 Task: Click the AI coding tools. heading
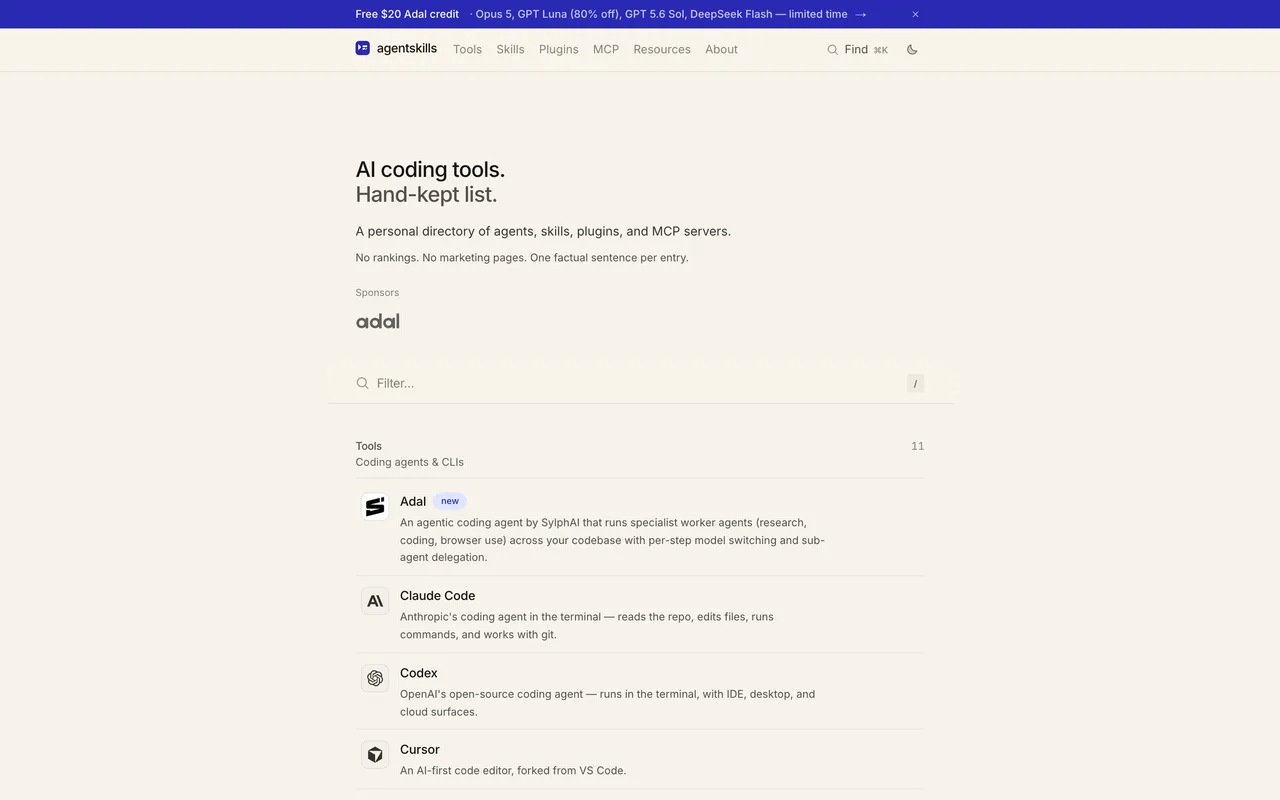(430, 169)
